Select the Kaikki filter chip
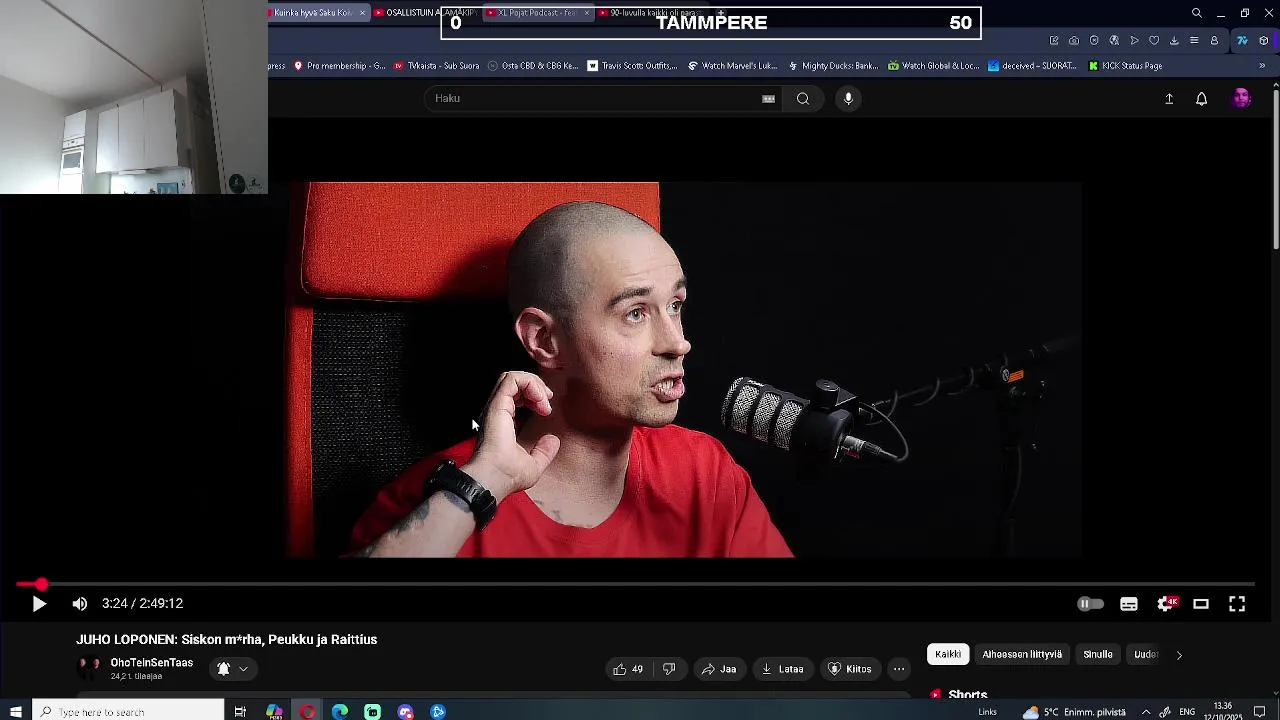 948,655
